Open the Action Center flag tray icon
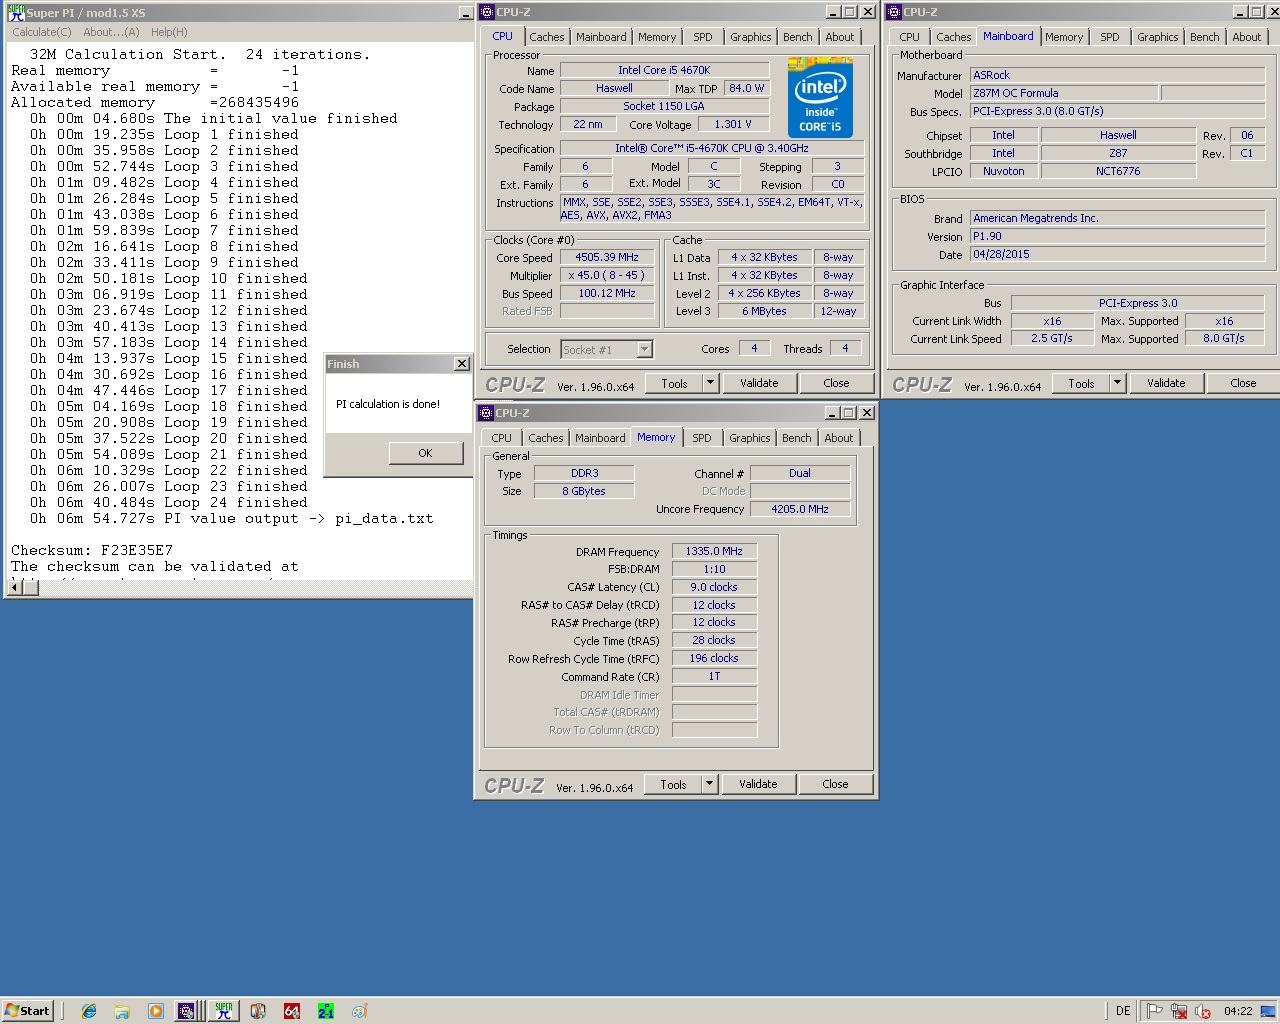The image size is (1280, 1024). pos(1154,1011)
